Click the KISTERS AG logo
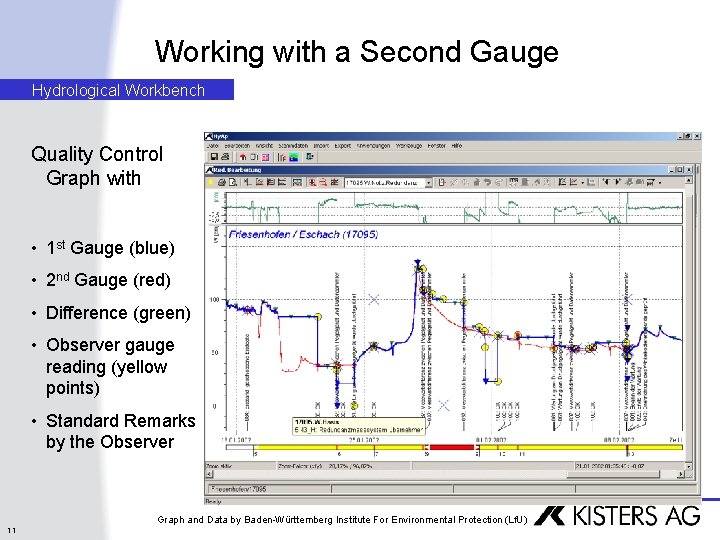The image size is (720, 540). pyautogui.click(x=618, y=516)
